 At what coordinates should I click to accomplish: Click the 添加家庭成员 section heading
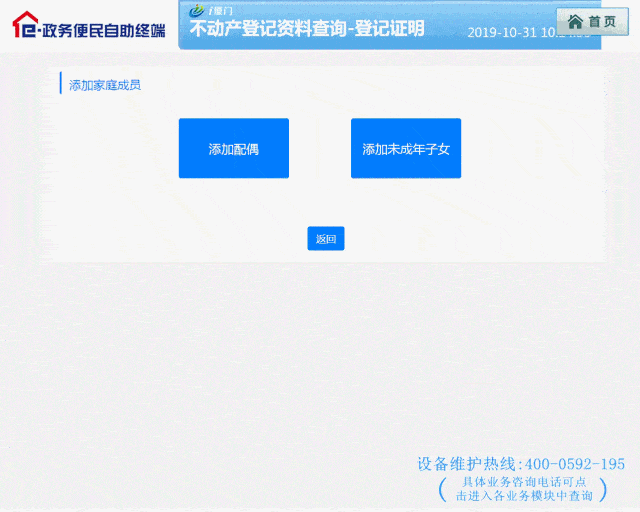(104, 85)
